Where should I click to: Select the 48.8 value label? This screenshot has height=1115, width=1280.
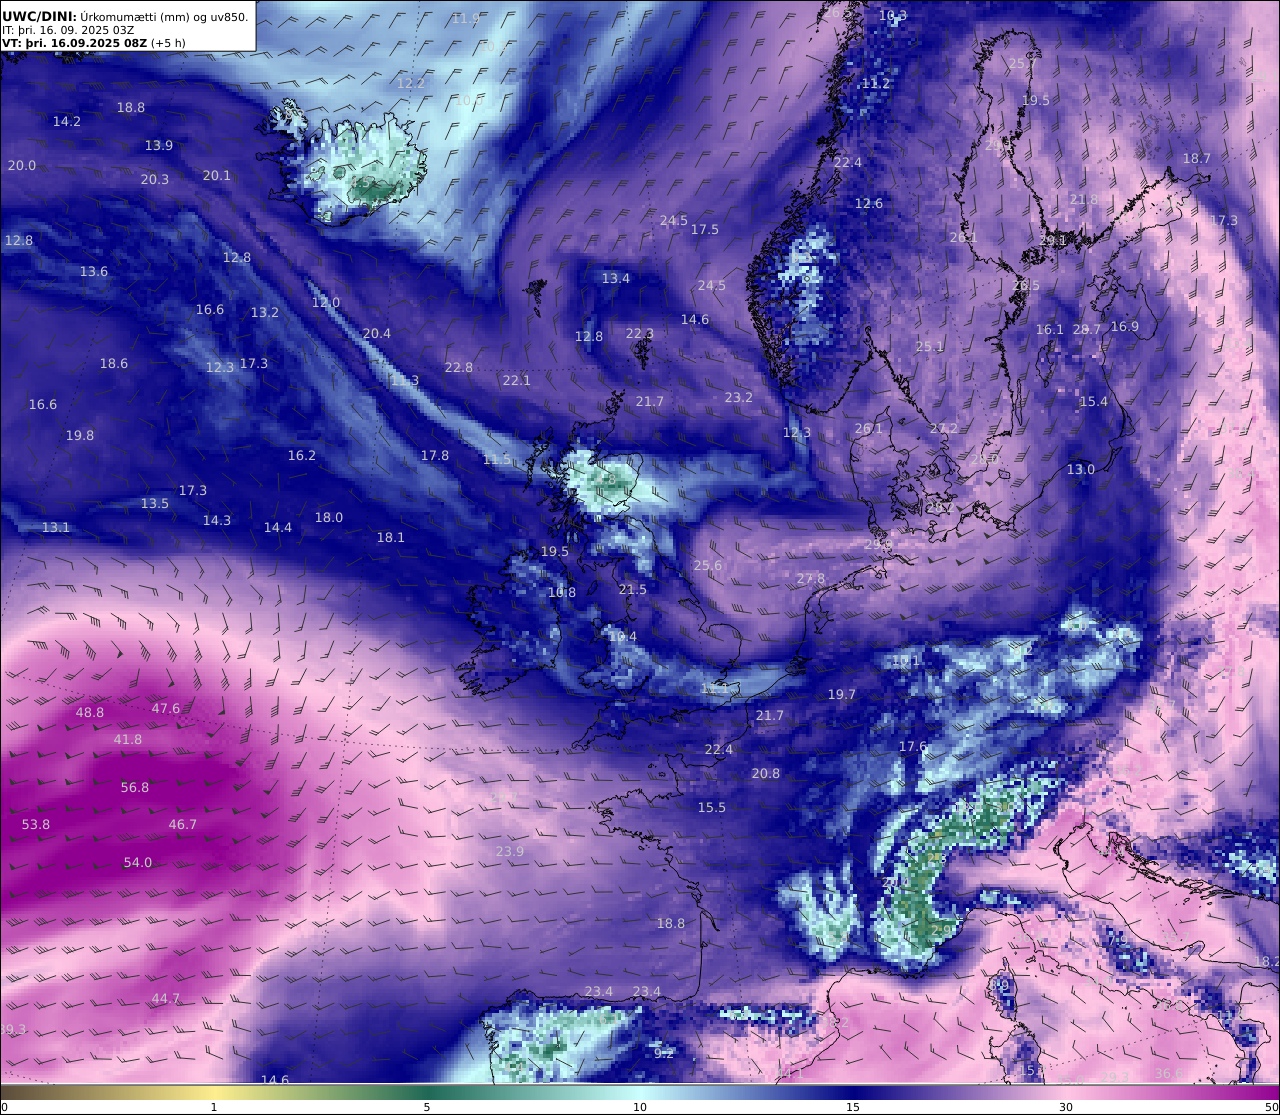(x=90, y=713)
